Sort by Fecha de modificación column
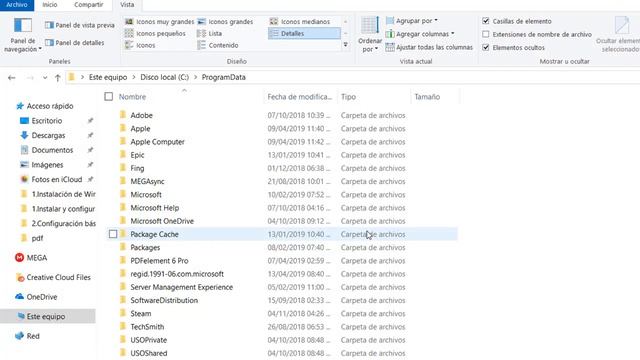 click(x=299, y=97)
